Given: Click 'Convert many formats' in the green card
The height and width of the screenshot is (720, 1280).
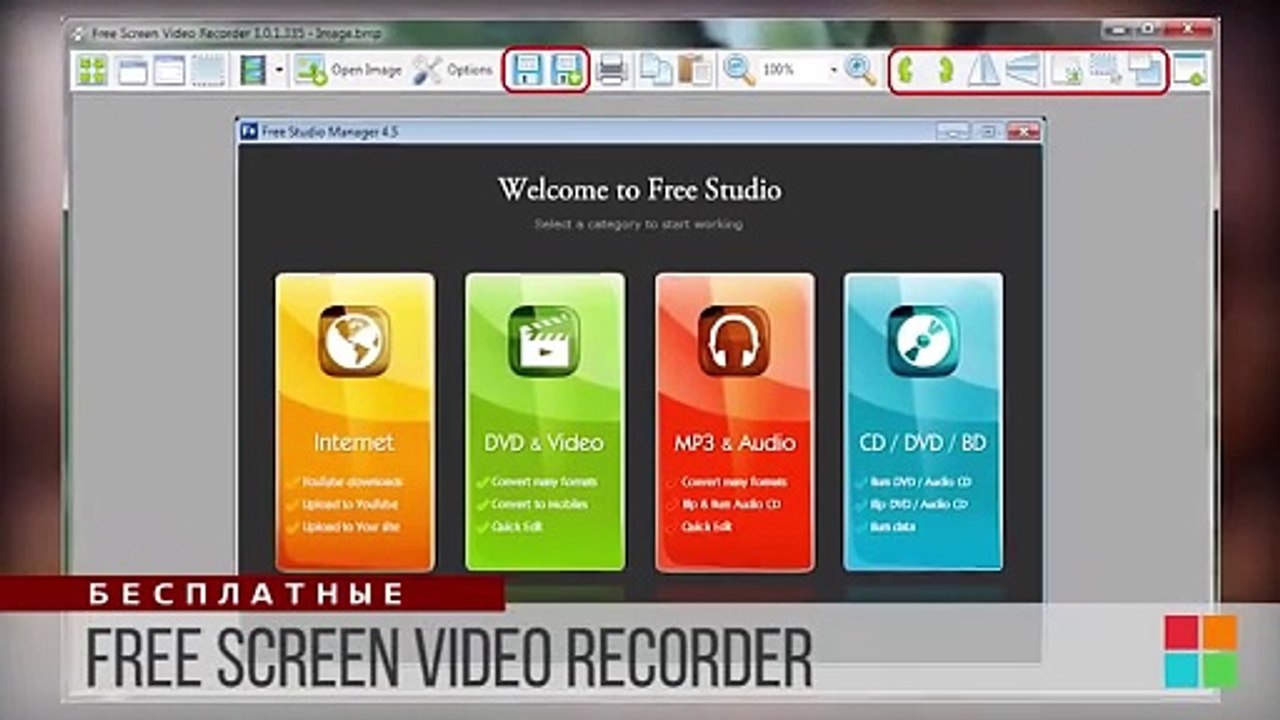Looking at the screenshot, I should coord(544,482).
